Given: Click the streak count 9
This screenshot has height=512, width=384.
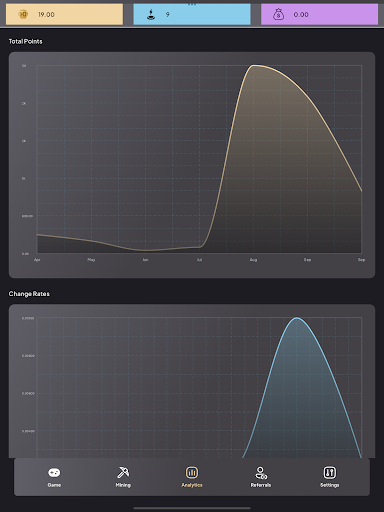Looking at the screenshot, I should [x=168, y=14].
